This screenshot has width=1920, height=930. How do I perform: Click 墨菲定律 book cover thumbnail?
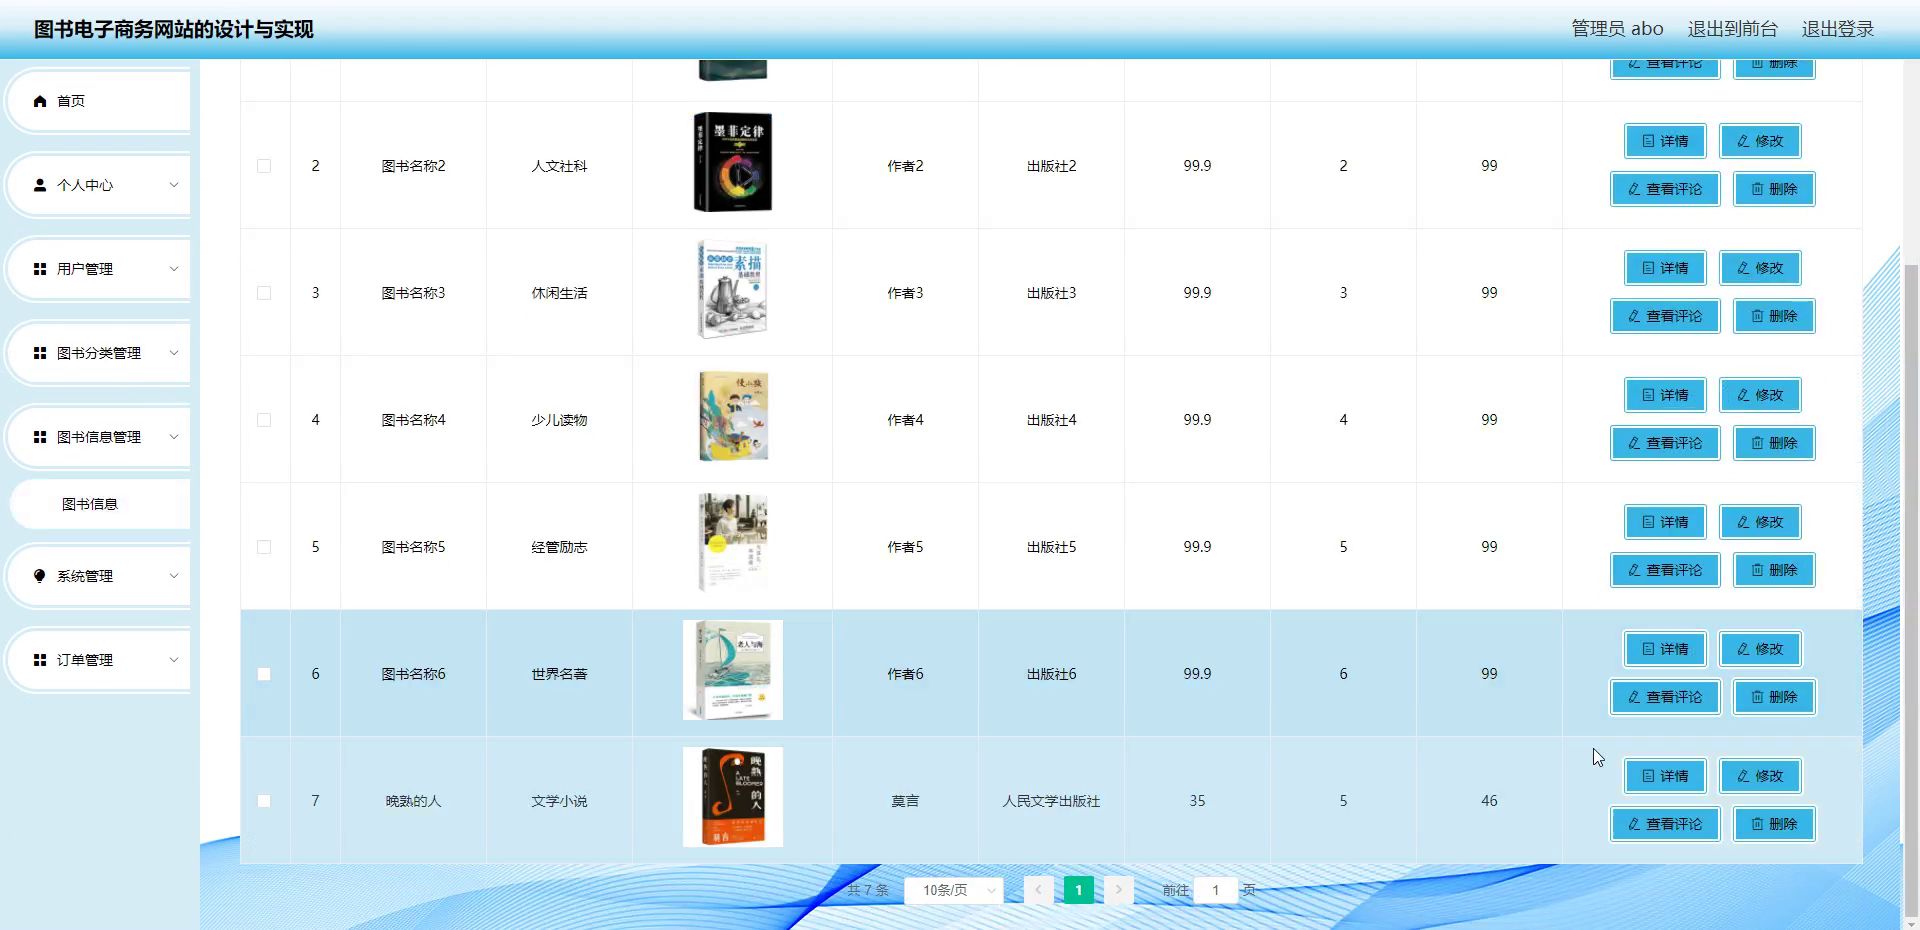[733, 162]
